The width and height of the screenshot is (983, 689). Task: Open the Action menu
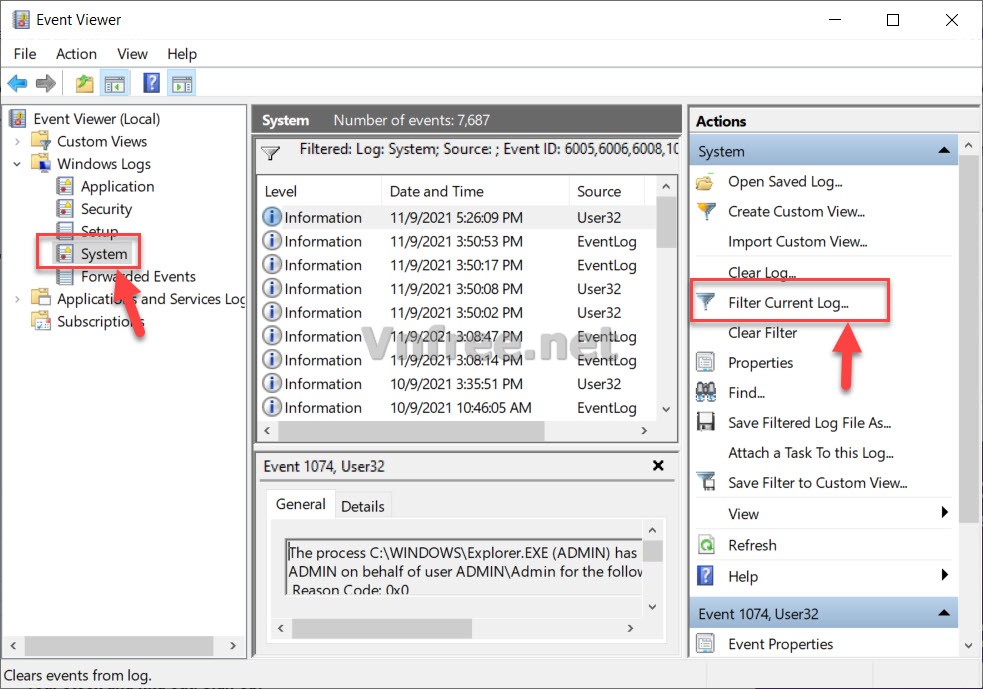pyautogui.click(x=76, y=54)
